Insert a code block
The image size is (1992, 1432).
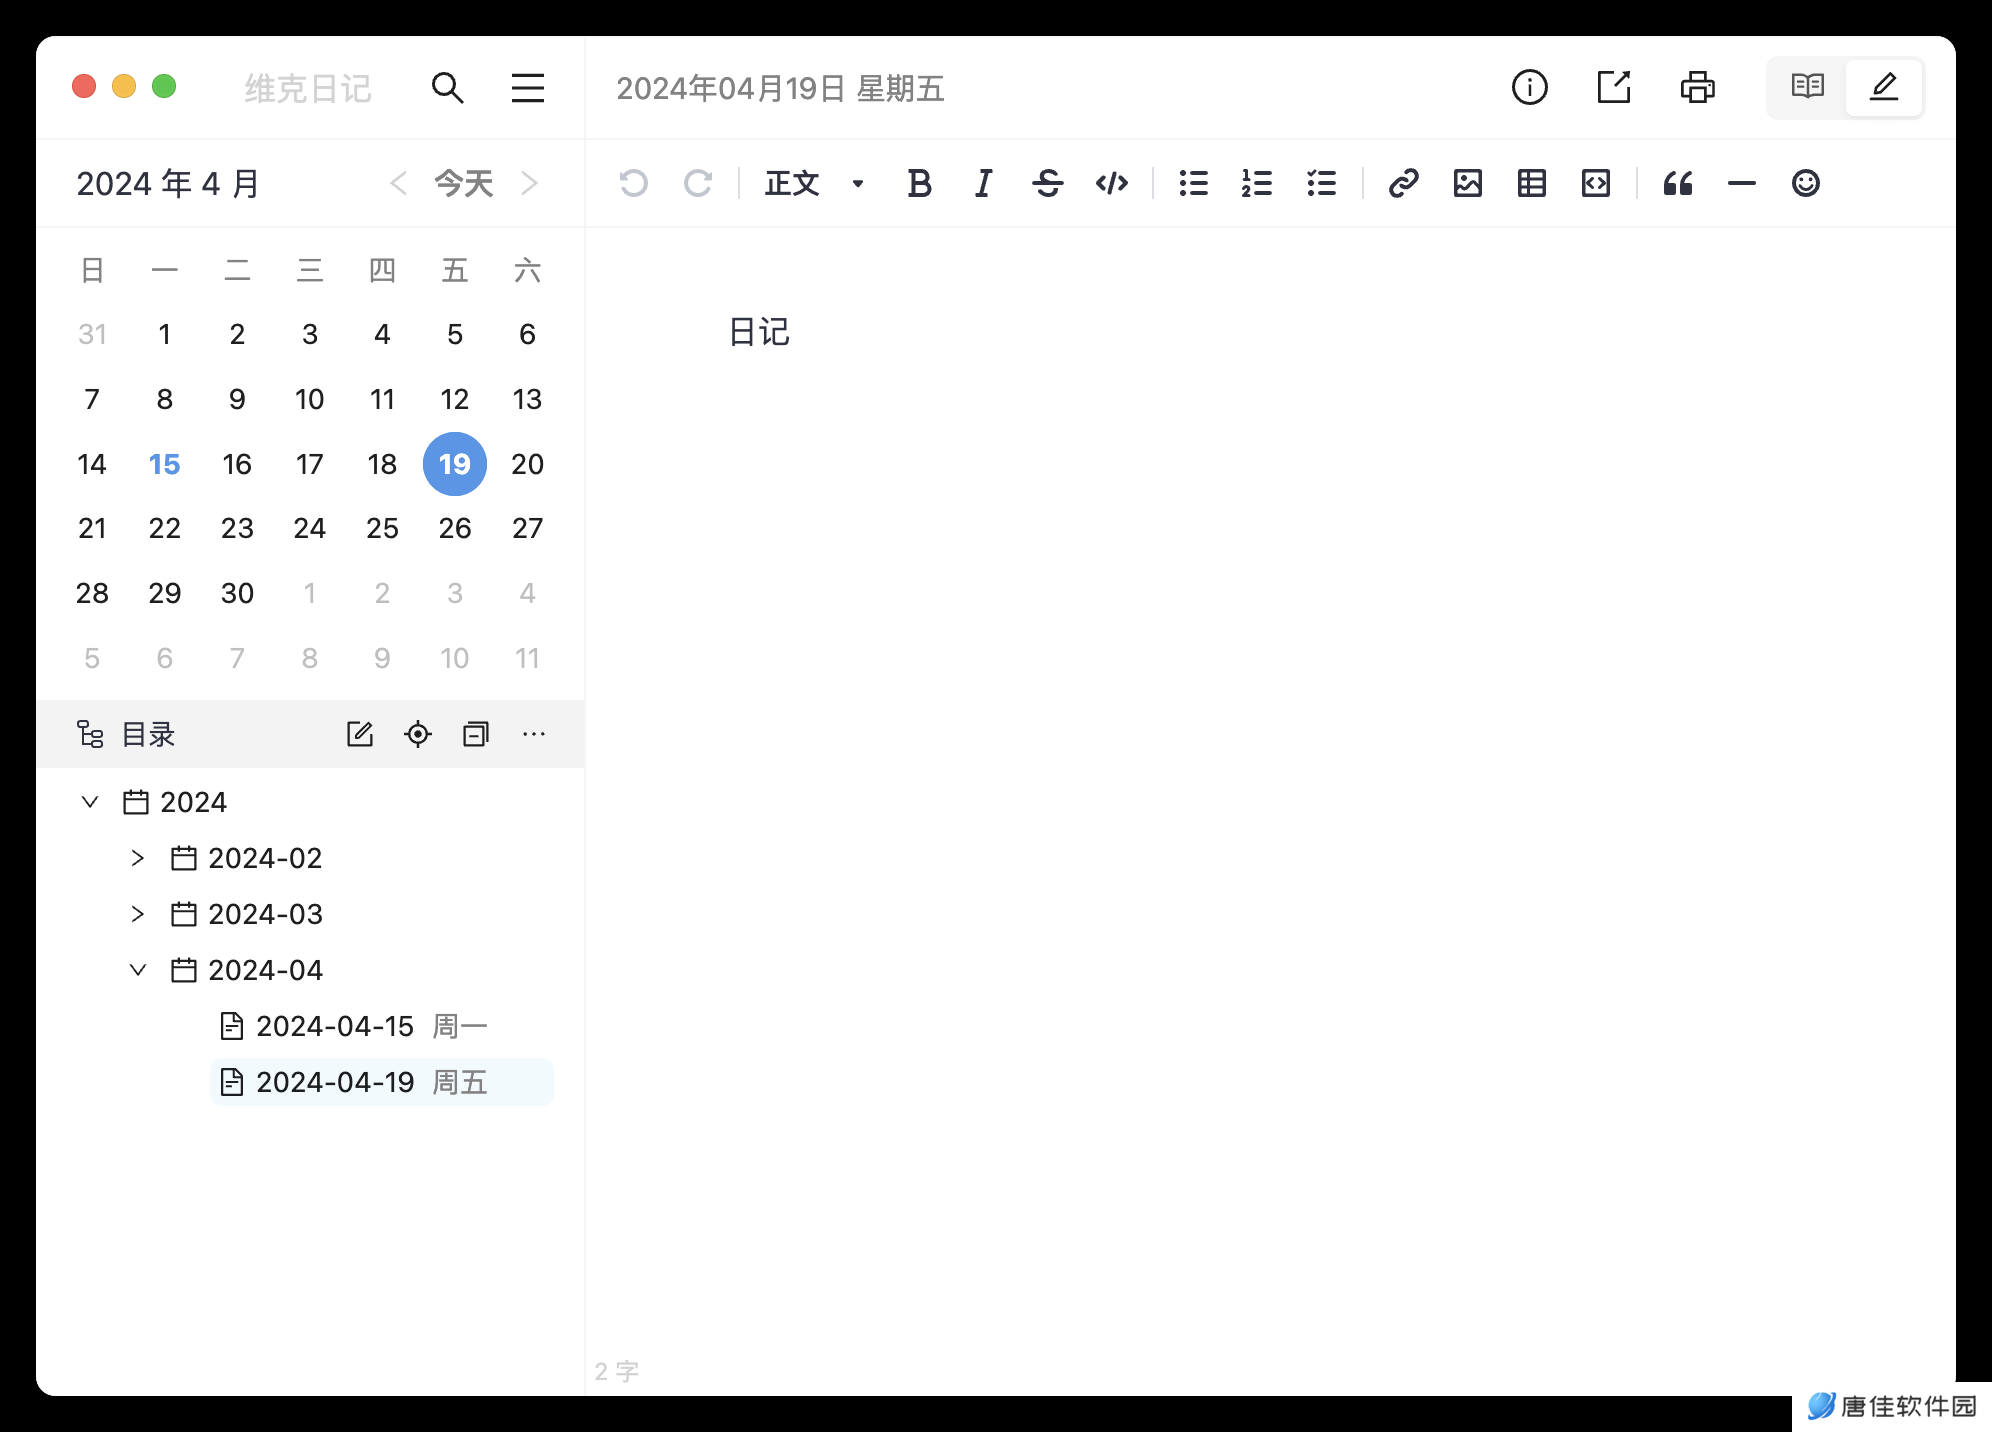click(1596, 183)
